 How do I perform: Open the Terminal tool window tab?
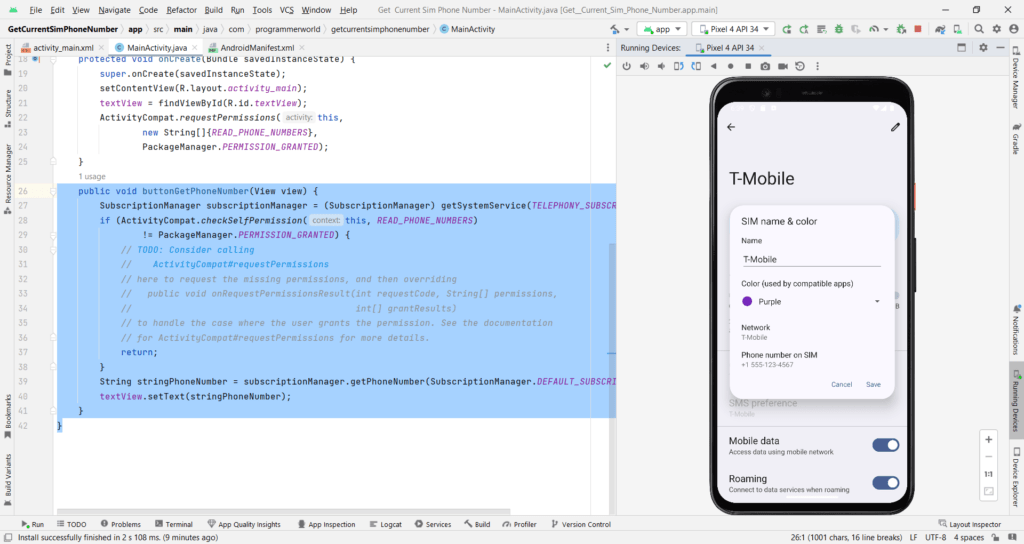tap(174, 524)
